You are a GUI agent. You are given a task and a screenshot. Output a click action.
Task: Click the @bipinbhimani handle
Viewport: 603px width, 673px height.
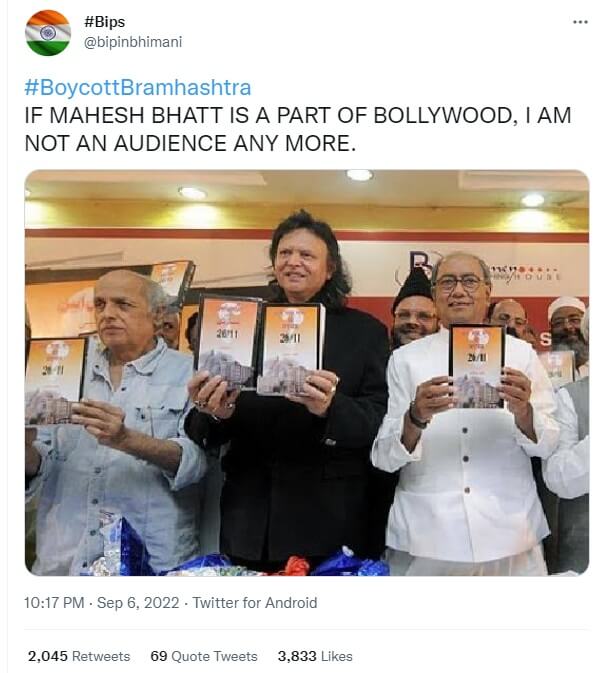coord(132,42)
